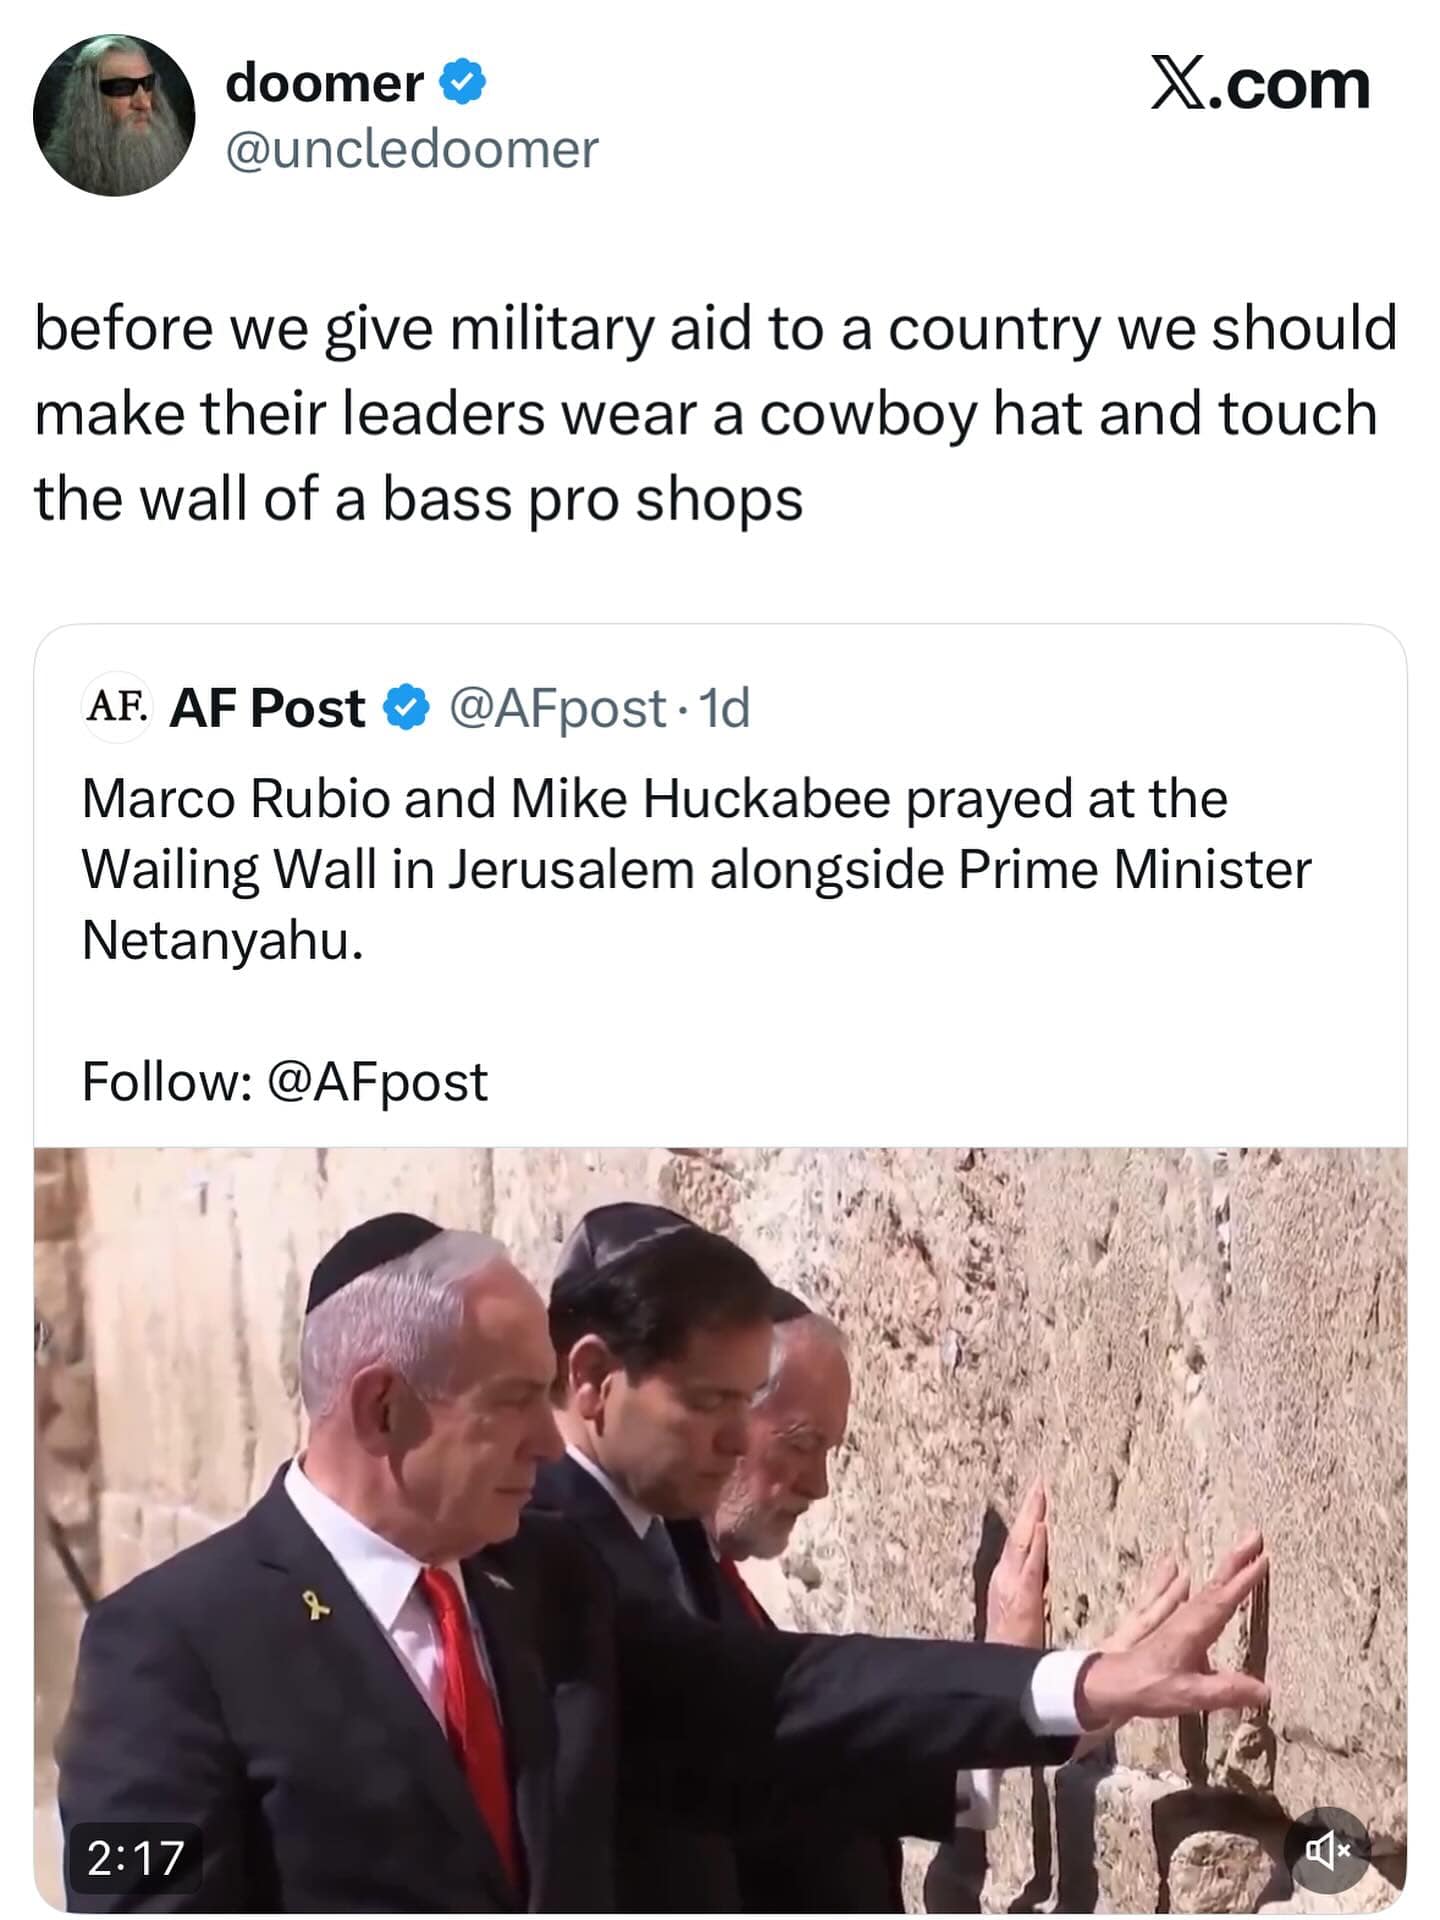This screenshot has width=1440, height=1920.
Task: Open the AF Post logo avatar
Action: tap(116, 706)
